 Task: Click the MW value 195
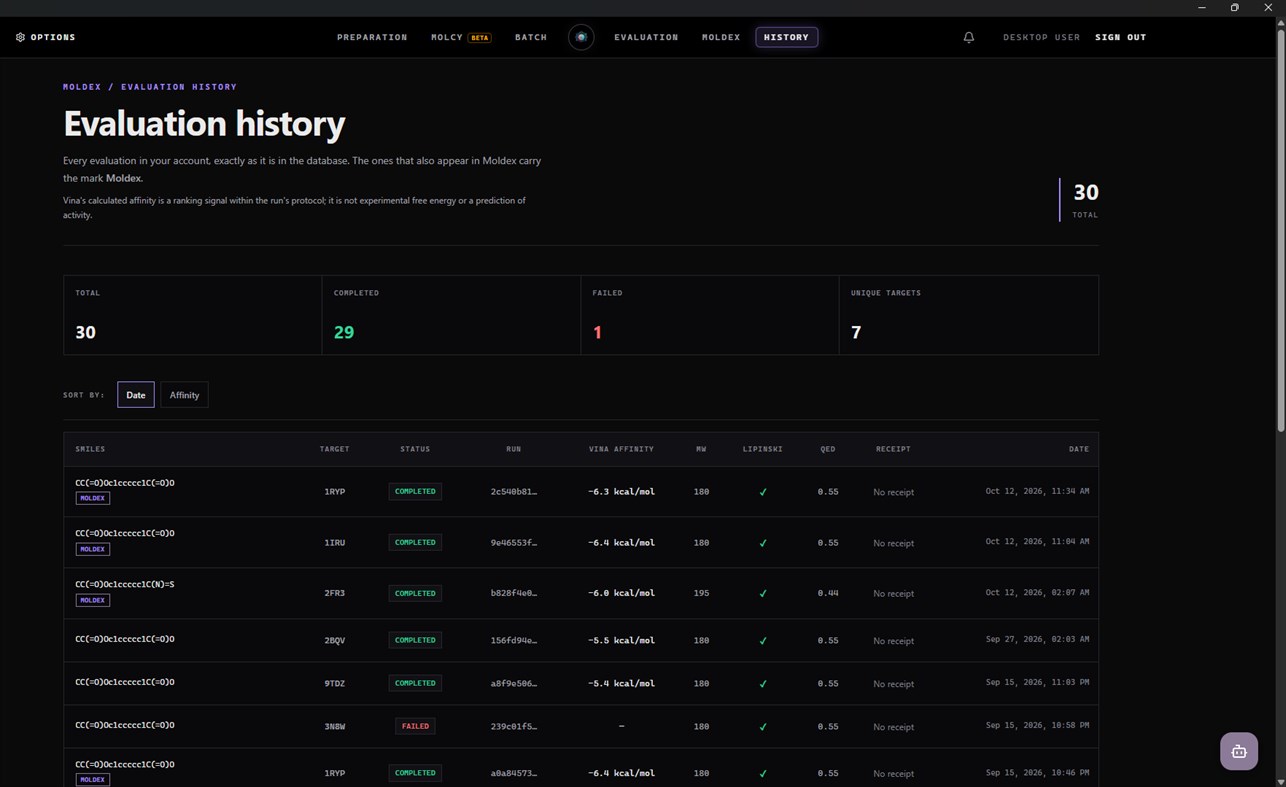point(701,593)
